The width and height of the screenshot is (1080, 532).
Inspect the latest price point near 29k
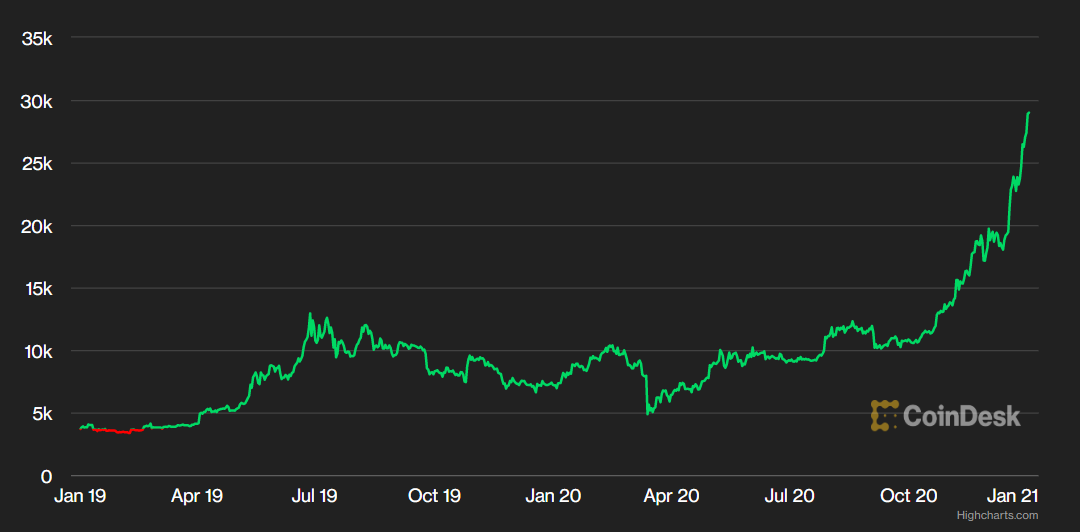(x=1028, y=112)
